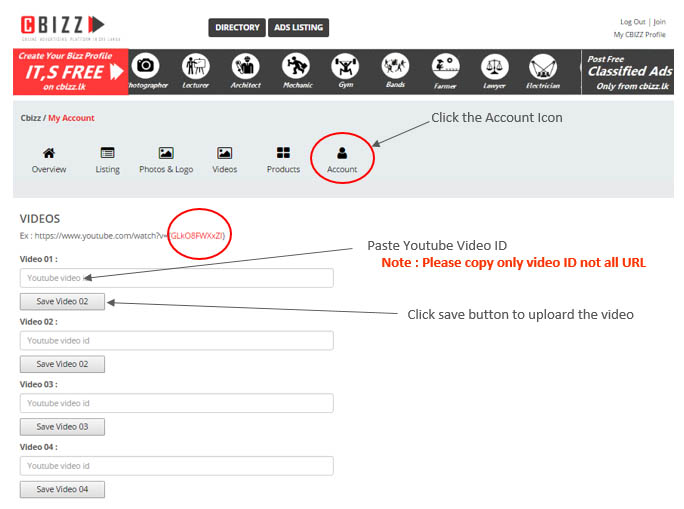This screenshot has width=684, height=509.
Task: Switch to the Listing tab
Action: [x=108, y=160]
